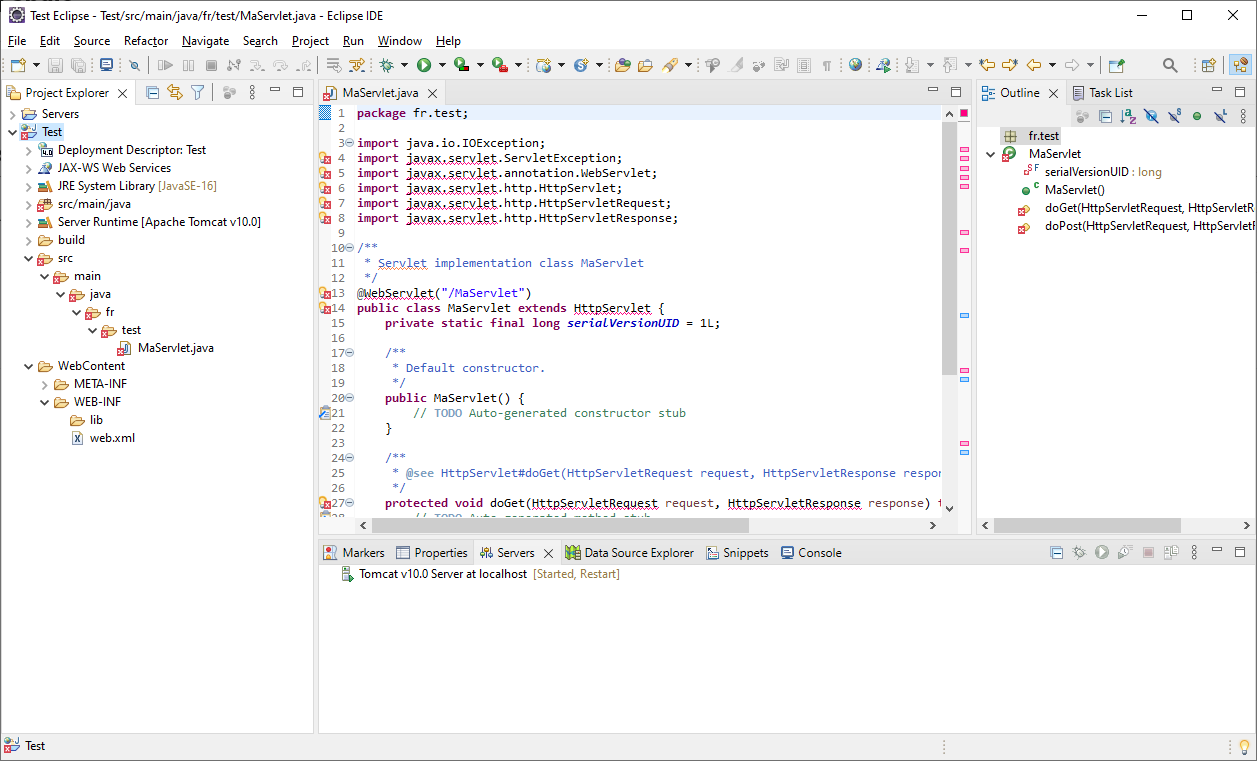
Task: Open the Window menu
Action: point(400,41)
